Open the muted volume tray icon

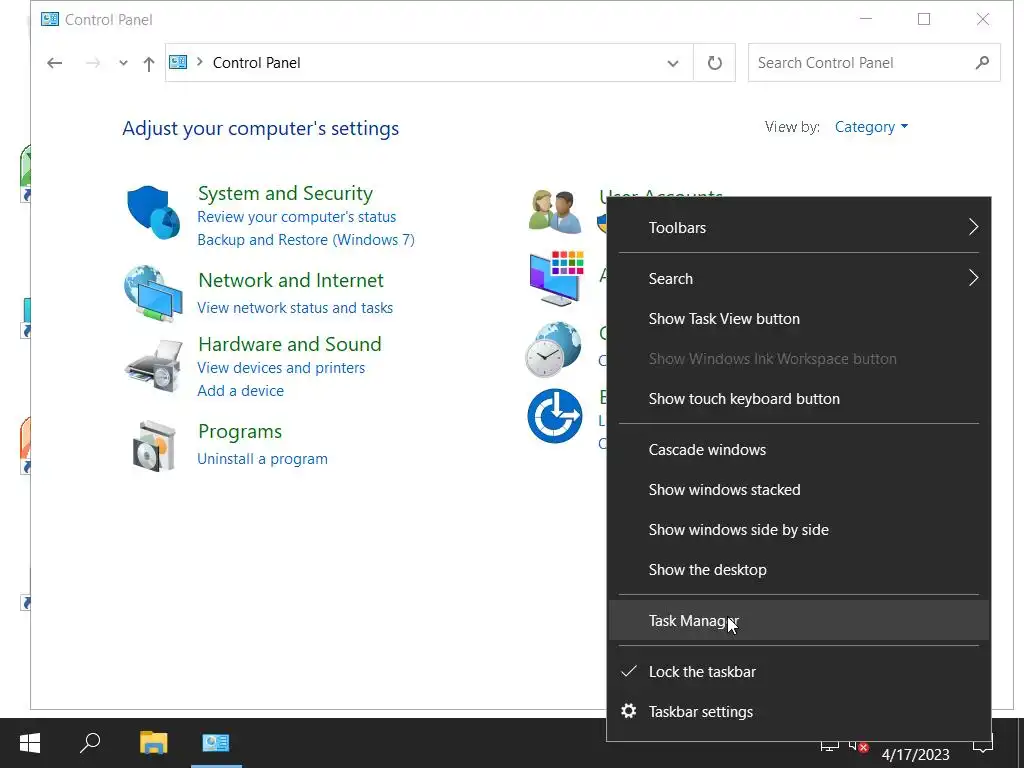(859, 746)
